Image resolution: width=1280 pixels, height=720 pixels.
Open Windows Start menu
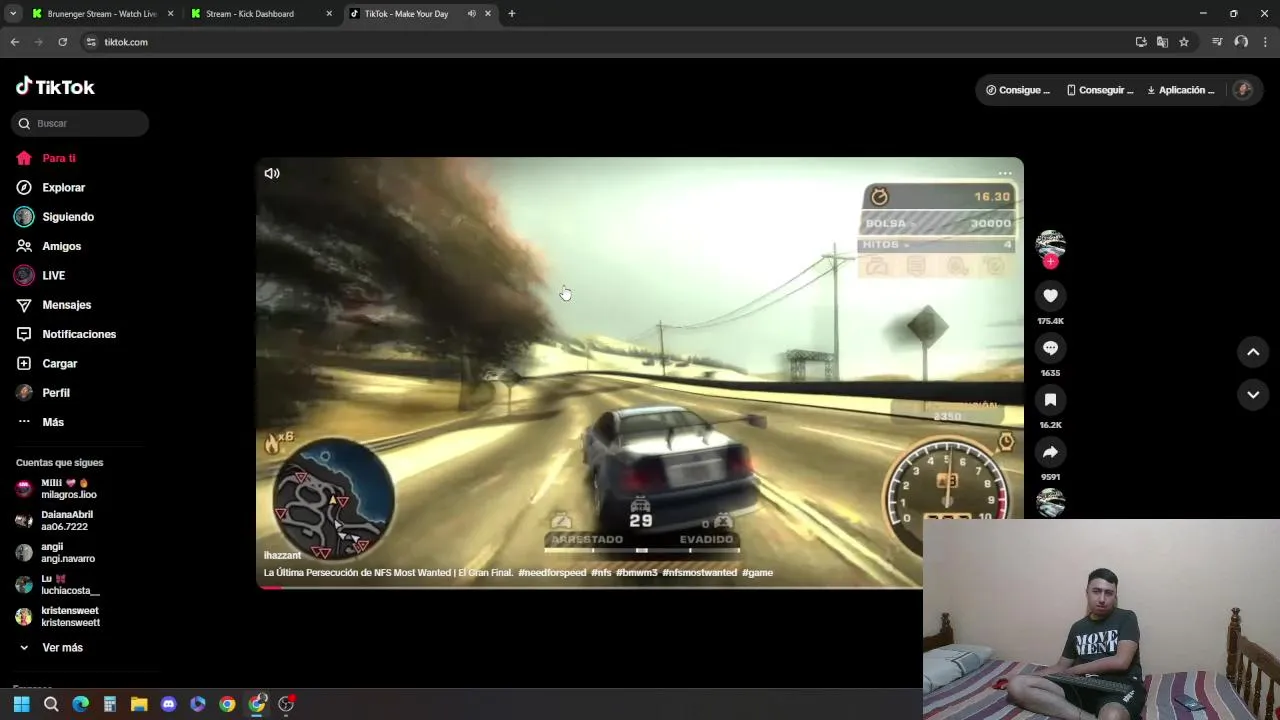21,704
